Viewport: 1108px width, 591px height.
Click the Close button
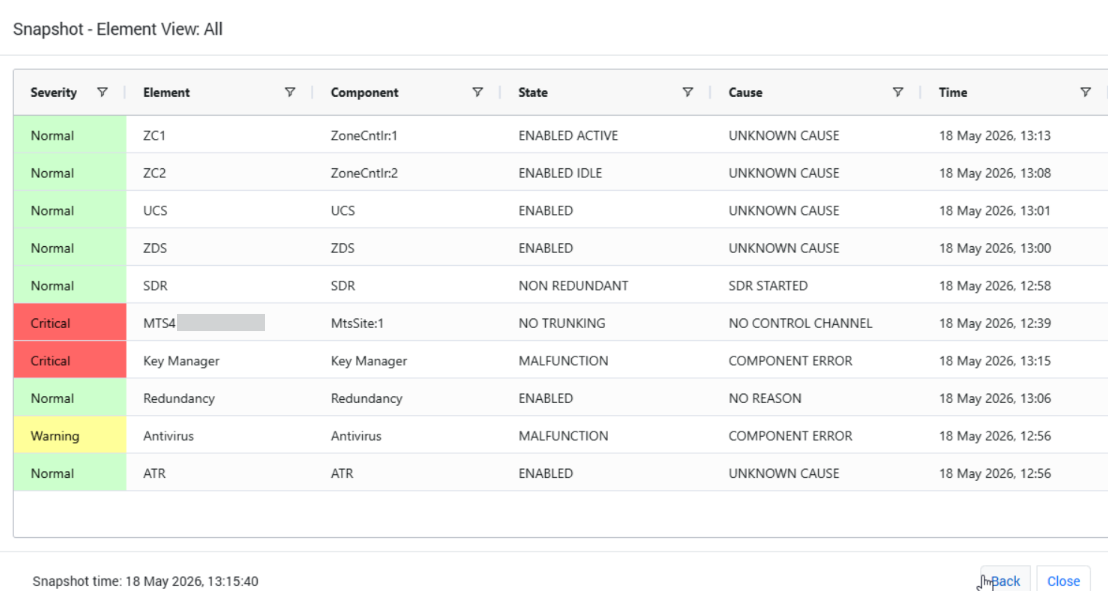point(1063,581)
